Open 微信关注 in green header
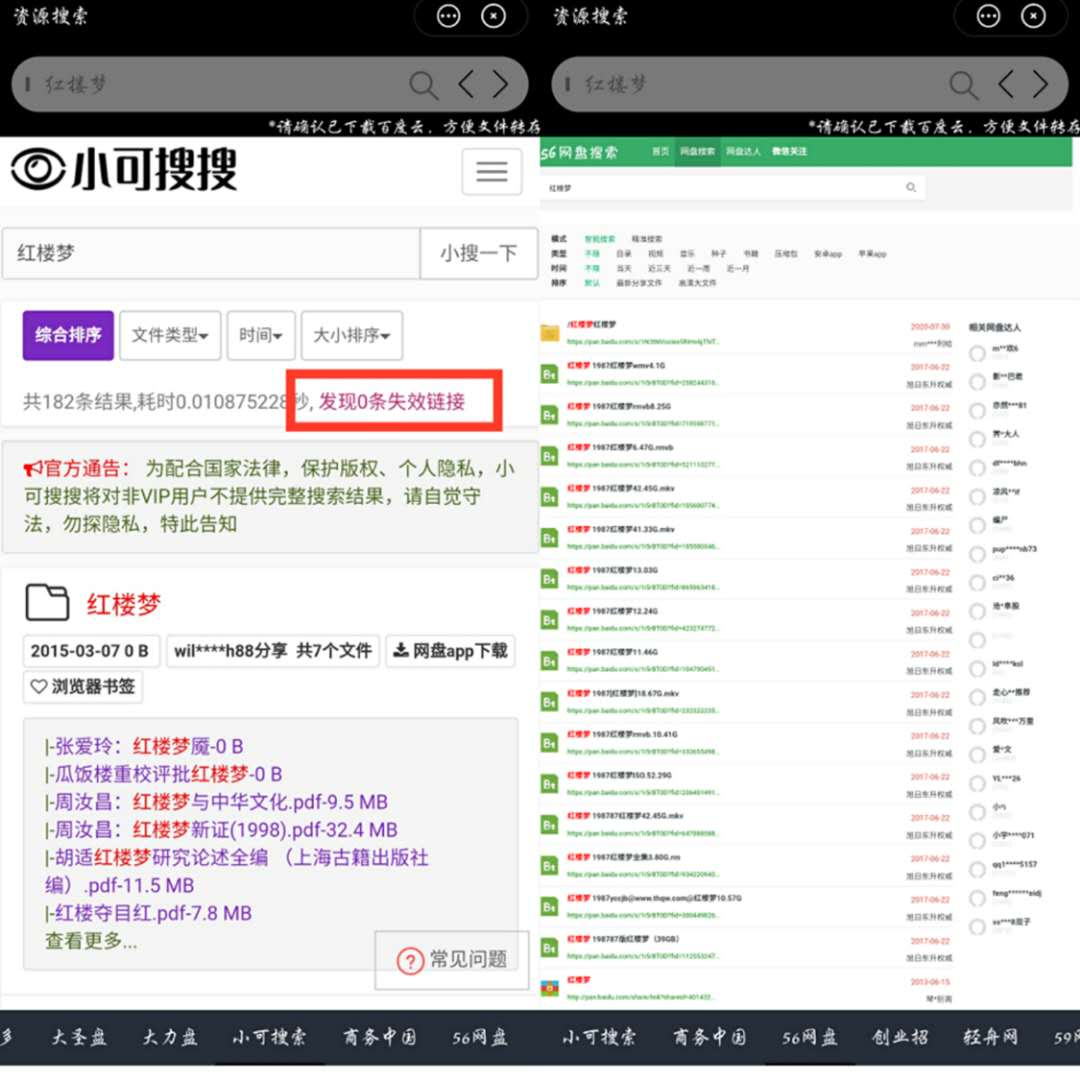1080x1080 pixels. tap(789, 151)
